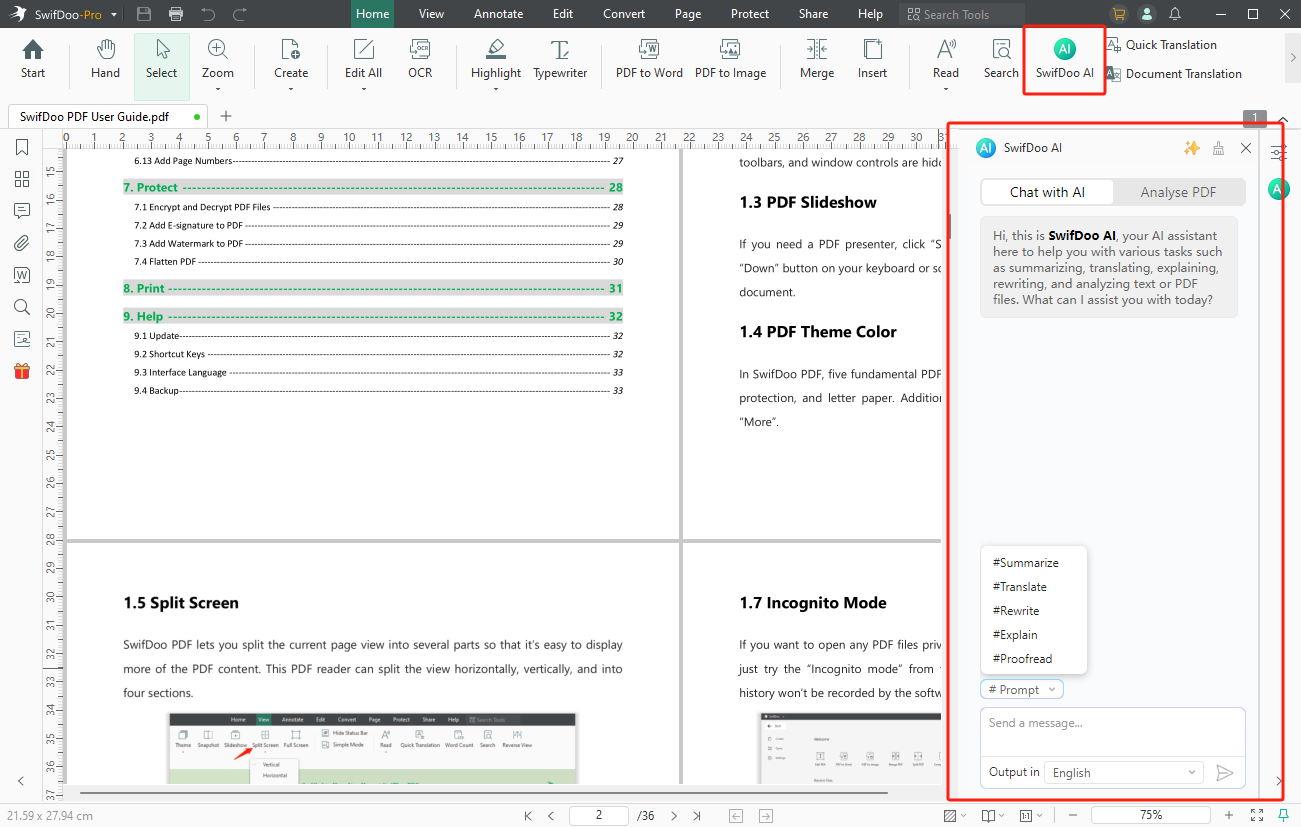This screenshot has height=827, width=1301.
Task: Open the Convert ribbon tab
Action: pyautogui.click(x=624, y=14)
